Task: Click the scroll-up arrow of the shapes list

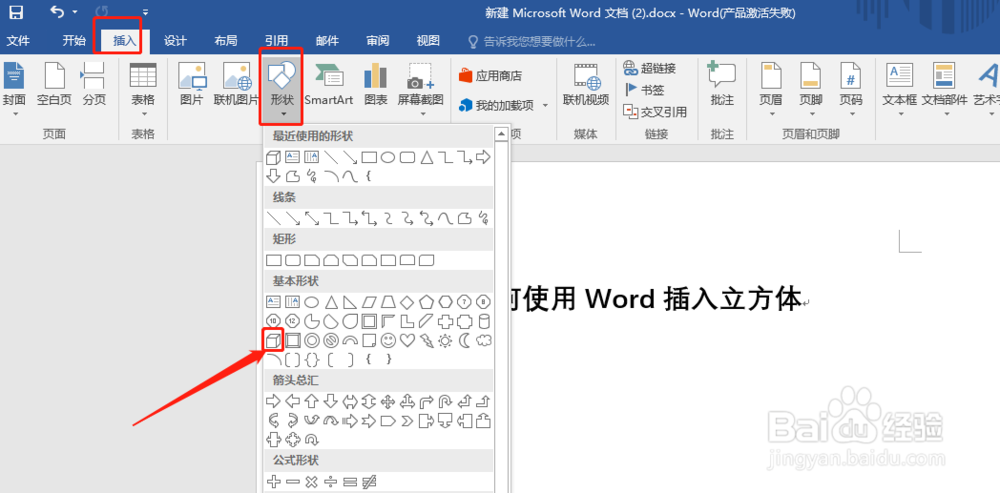Action: [x=501, y=134]
